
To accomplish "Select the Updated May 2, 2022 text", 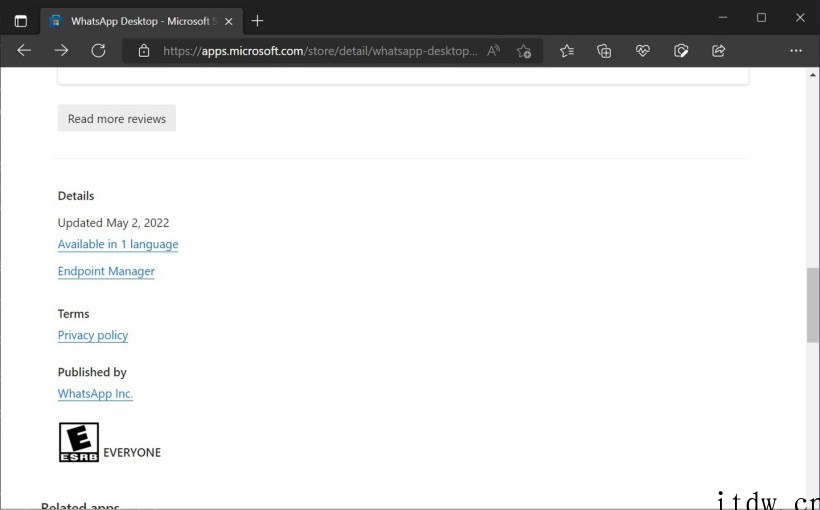I will (x=113, y=223).
